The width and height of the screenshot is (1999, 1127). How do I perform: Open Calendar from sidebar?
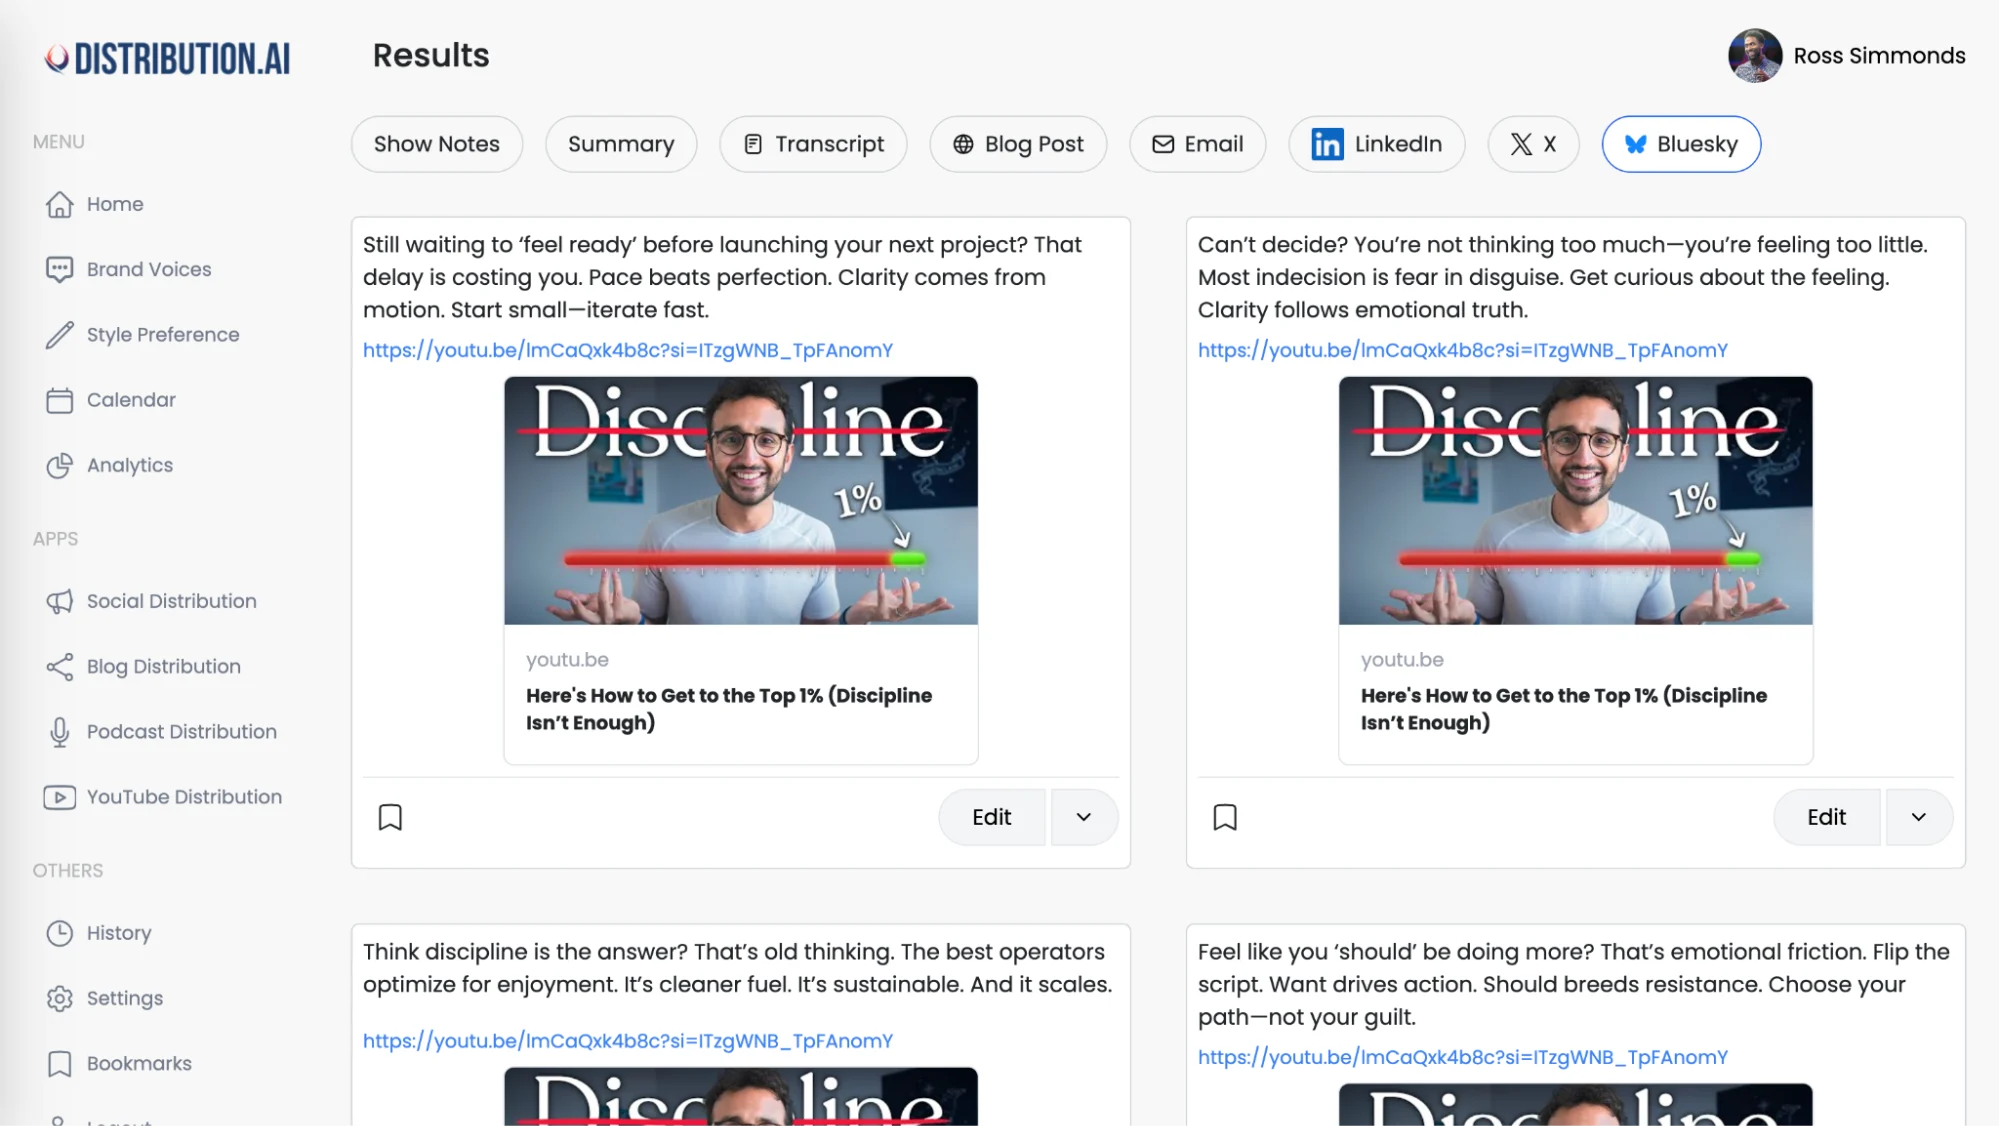[131, 400]
